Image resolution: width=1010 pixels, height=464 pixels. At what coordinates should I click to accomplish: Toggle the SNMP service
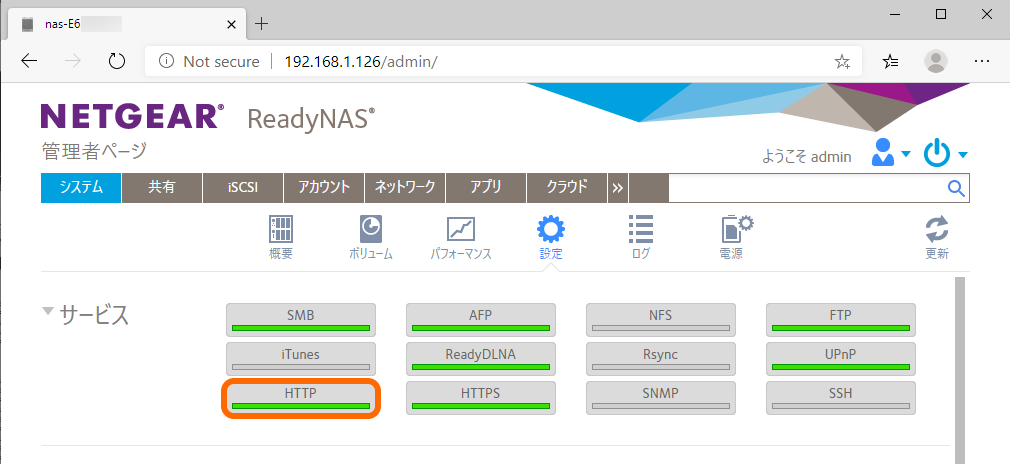(661, 398)
